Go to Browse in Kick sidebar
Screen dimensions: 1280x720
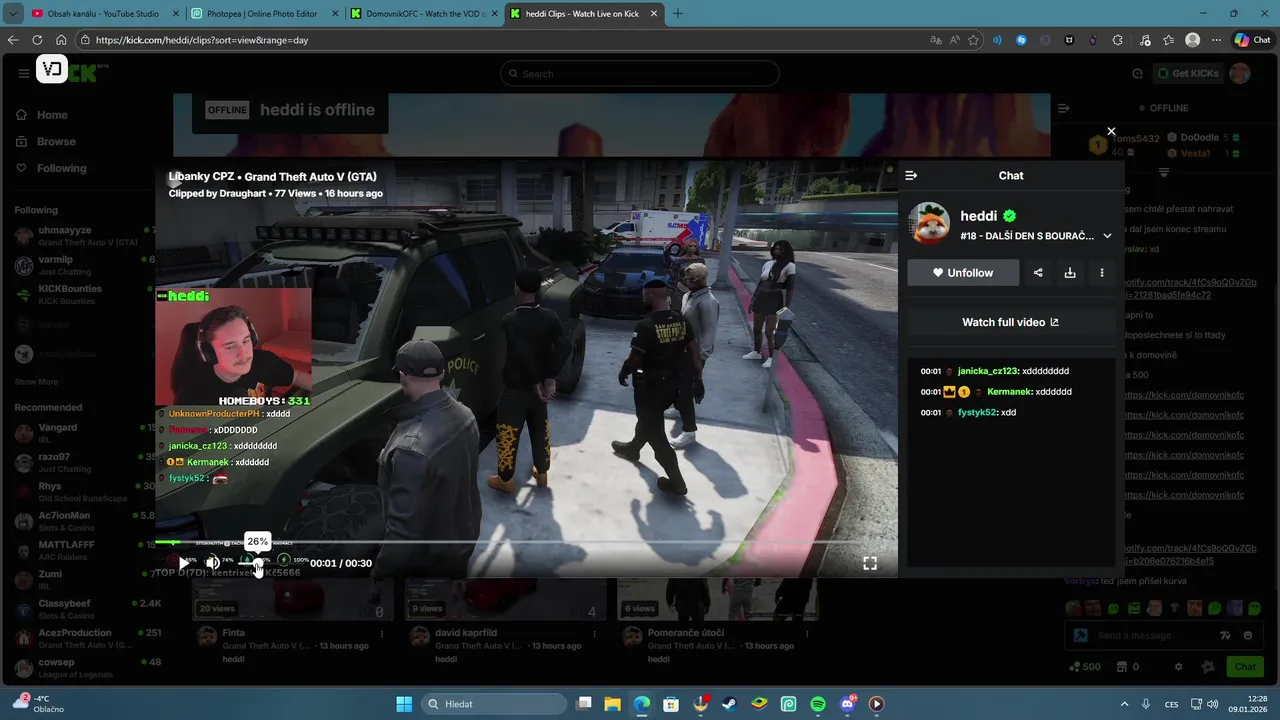coord(45,142)
